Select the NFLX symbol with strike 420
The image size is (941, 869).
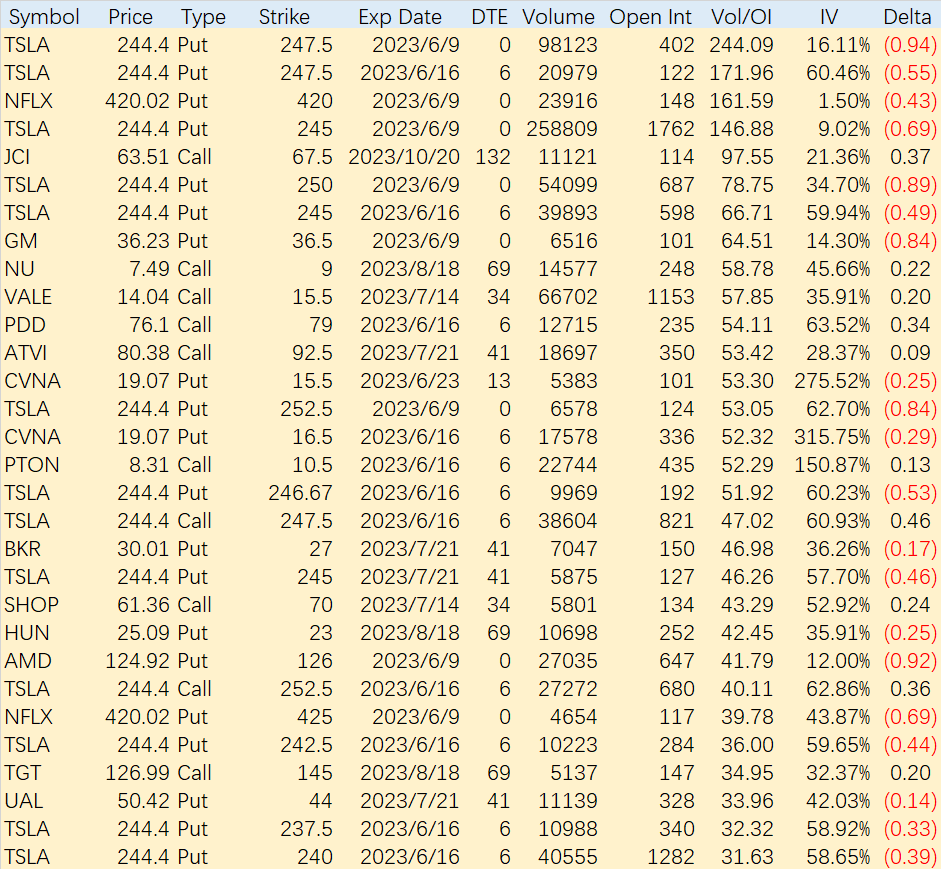(28, 101)
